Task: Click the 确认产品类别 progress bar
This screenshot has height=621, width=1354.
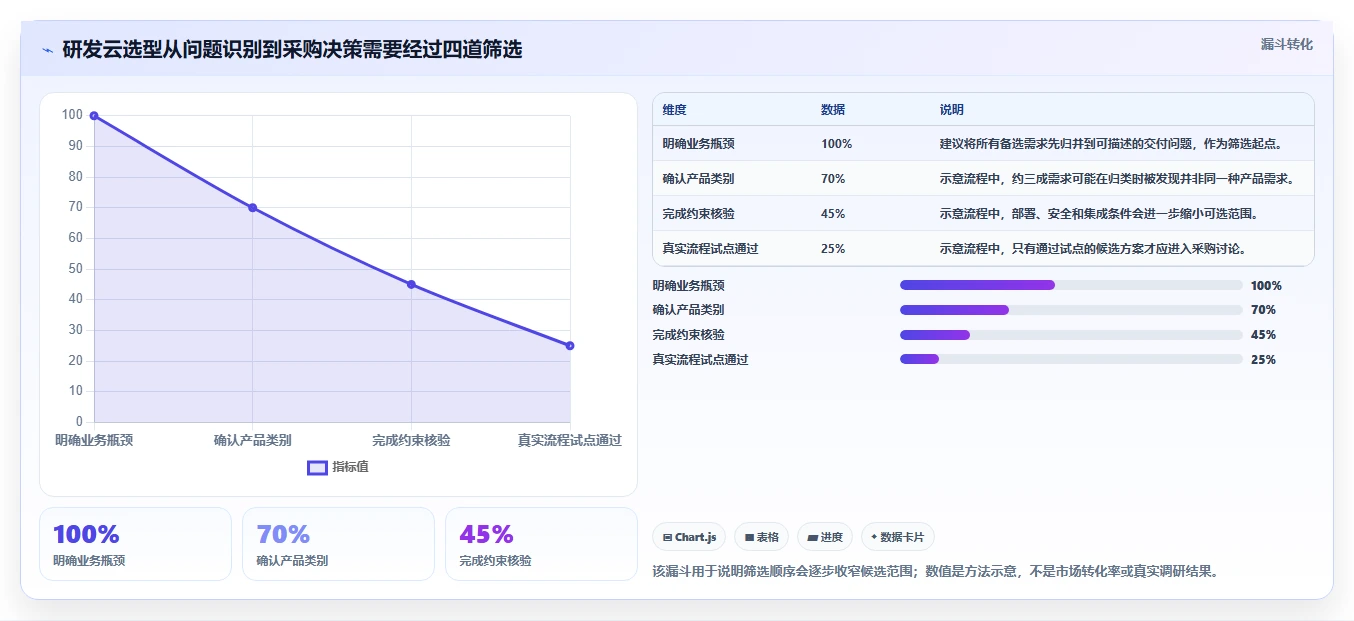Action: click(1071, 310)
